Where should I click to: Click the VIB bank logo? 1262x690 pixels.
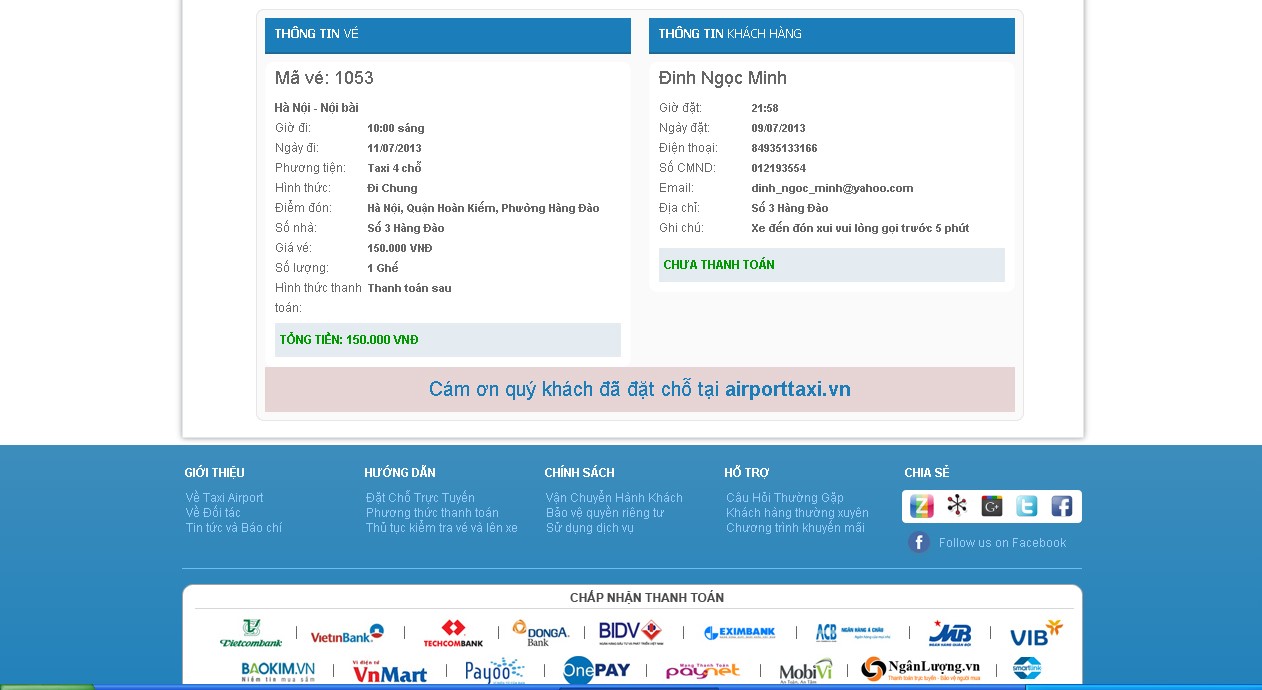[x=1035, y=633]
